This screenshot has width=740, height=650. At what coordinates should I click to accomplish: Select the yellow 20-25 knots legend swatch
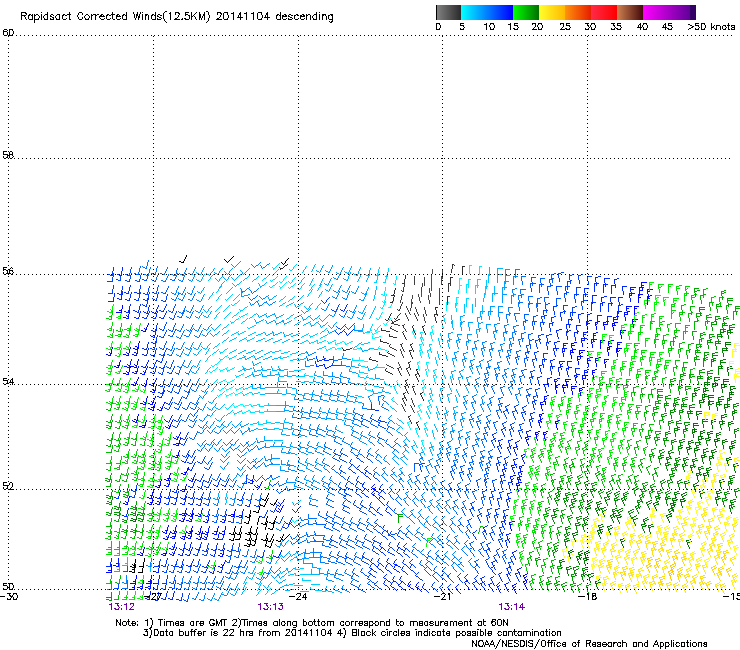(x=552, y=12)
